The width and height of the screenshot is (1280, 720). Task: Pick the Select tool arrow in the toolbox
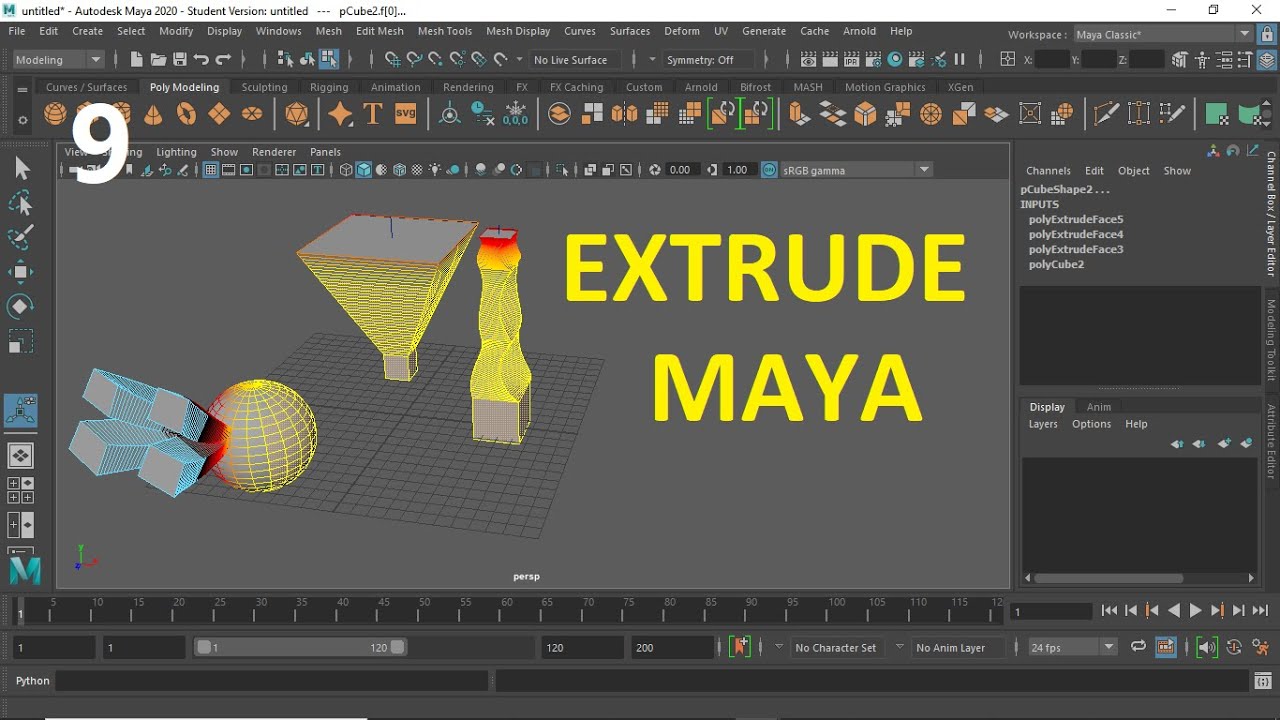[21, 169]
